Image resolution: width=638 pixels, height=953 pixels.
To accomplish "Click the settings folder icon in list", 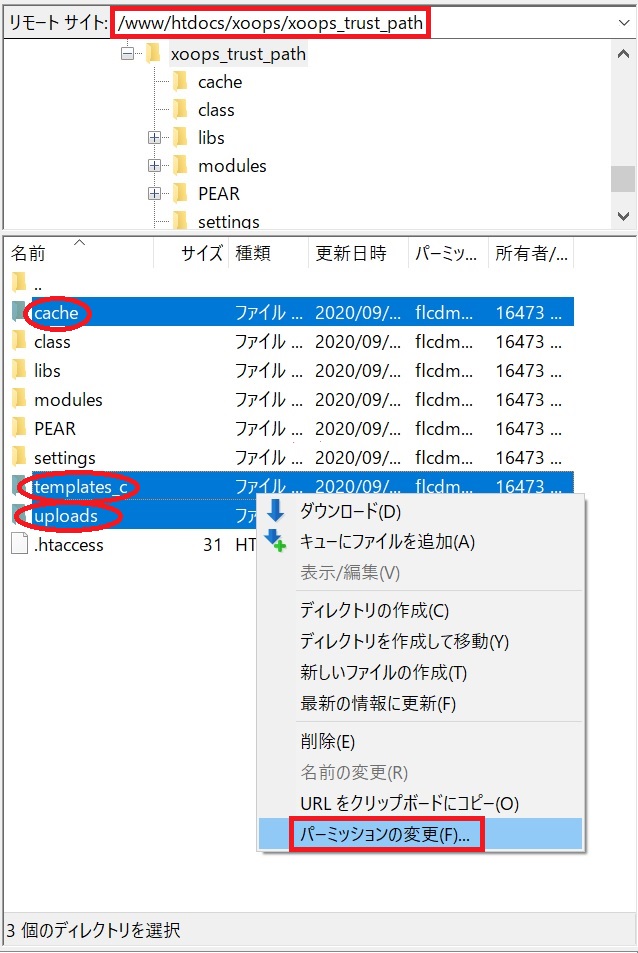I will click(19, 457).
